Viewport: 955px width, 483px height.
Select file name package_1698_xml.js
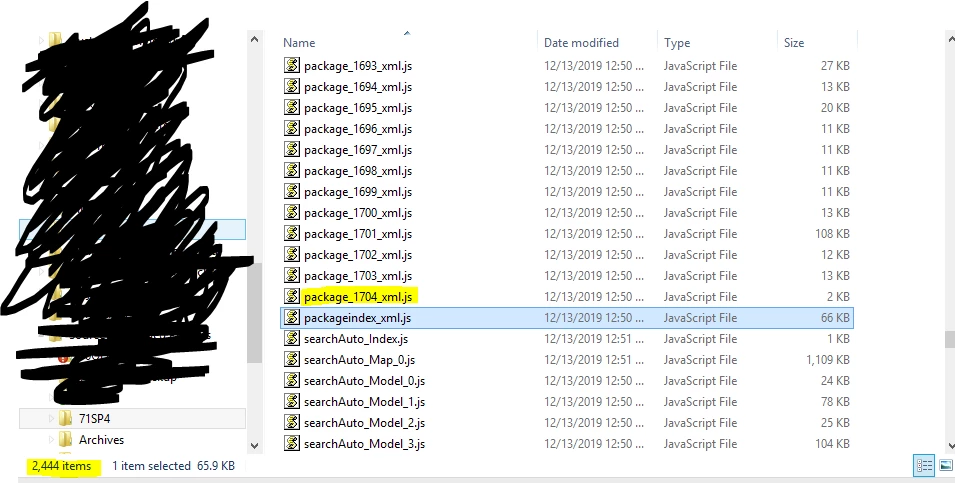tap(358, 171)
